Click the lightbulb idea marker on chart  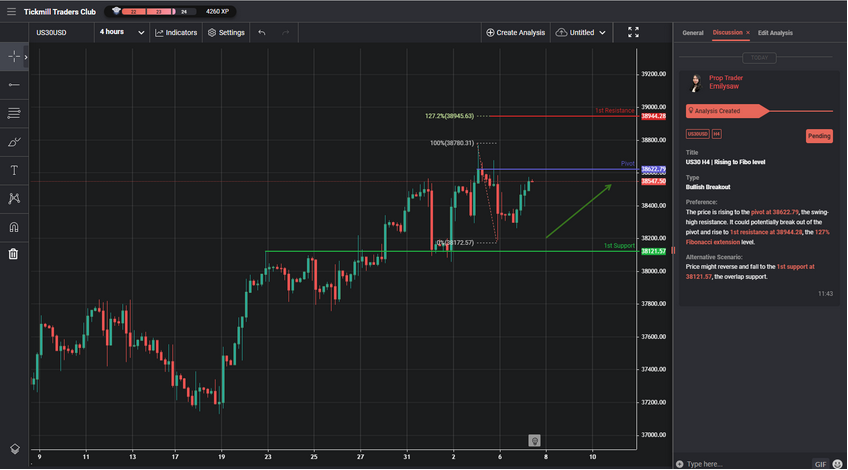tap(534, 441)
